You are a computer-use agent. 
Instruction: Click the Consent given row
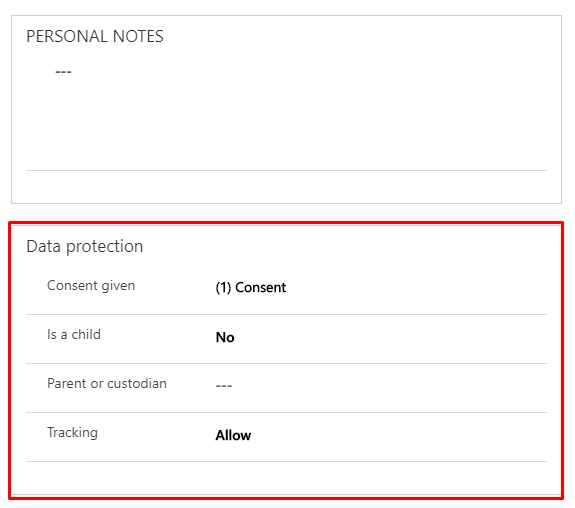pyautogui.click(x=286, y=288)
